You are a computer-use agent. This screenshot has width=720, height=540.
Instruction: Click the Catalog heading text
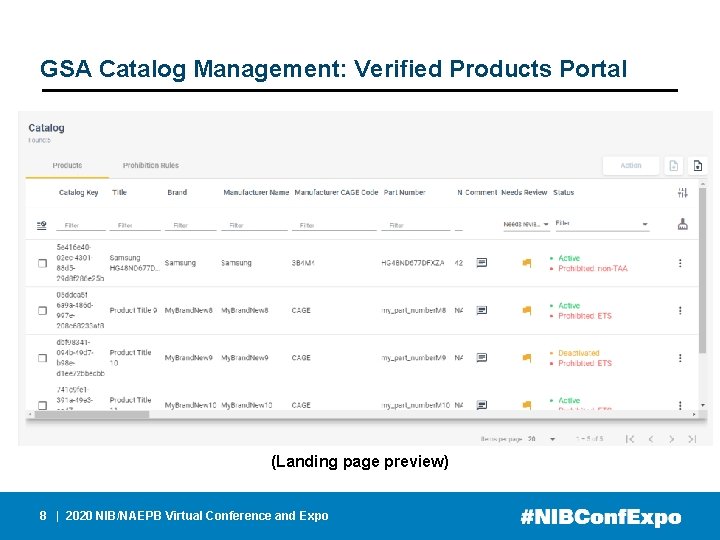(46, 128)
